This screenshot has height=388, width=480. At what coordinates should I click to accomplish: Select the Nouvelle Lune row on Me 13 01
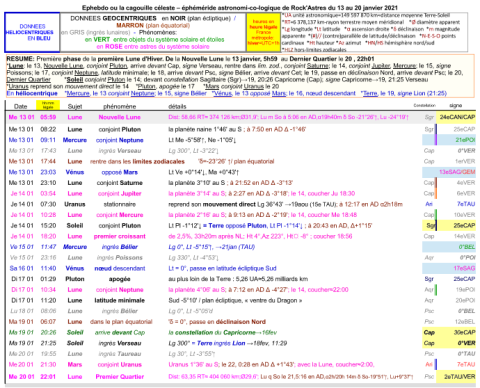pyautogui.click(x=240, y=117)
